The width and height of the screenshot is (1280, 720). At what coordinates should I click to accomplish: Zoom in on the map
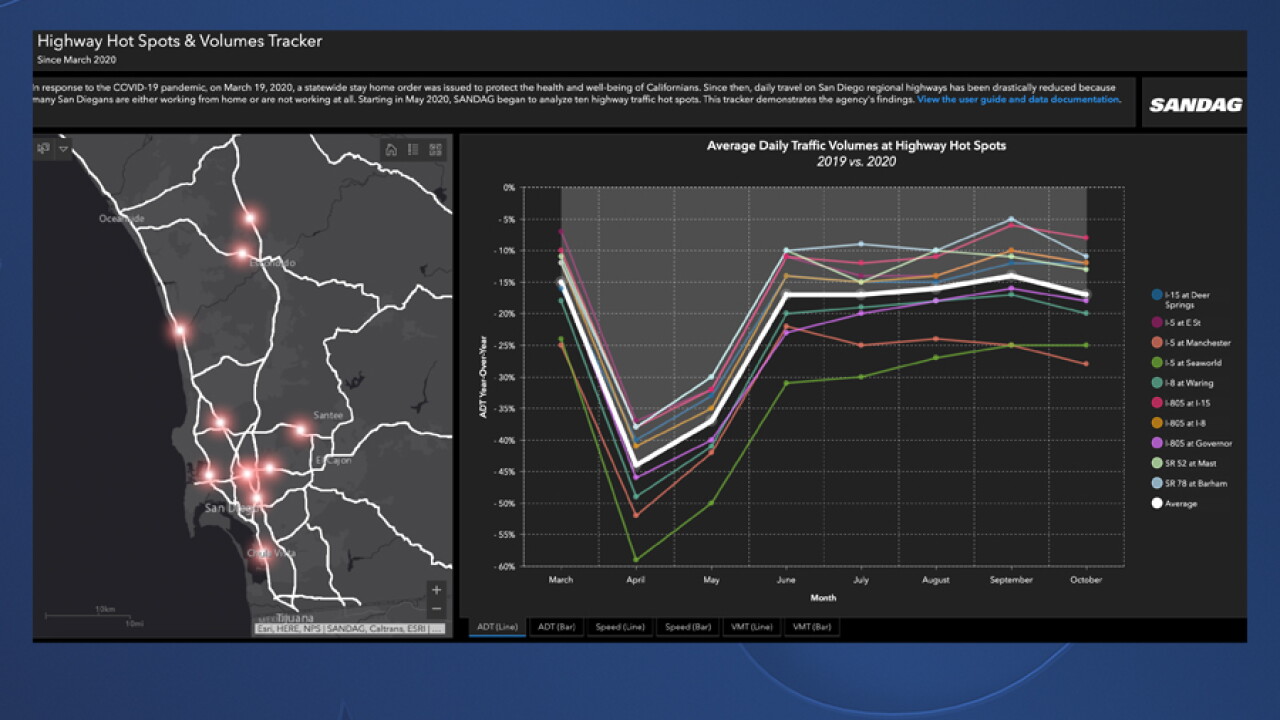[436, 590]
